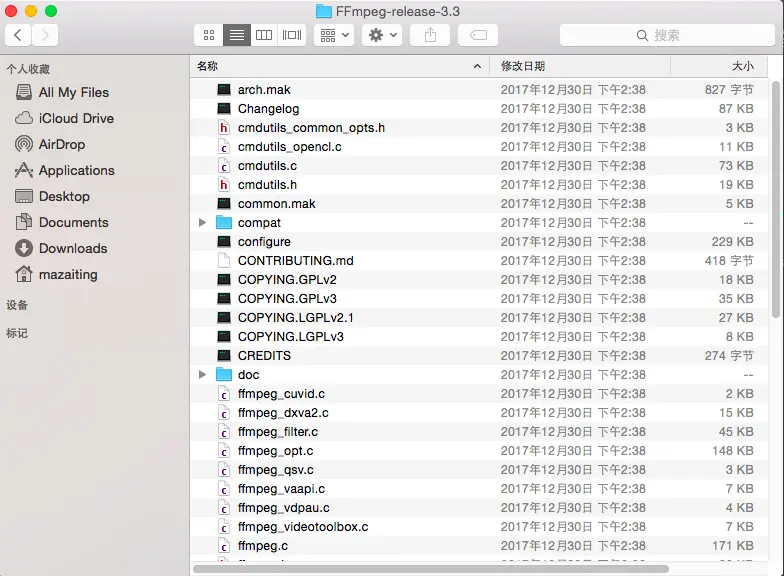The height and width of the screenshot is (576, 784).
Task: Click the vertical scrollbar thumb
Action: tap(776, 199)
